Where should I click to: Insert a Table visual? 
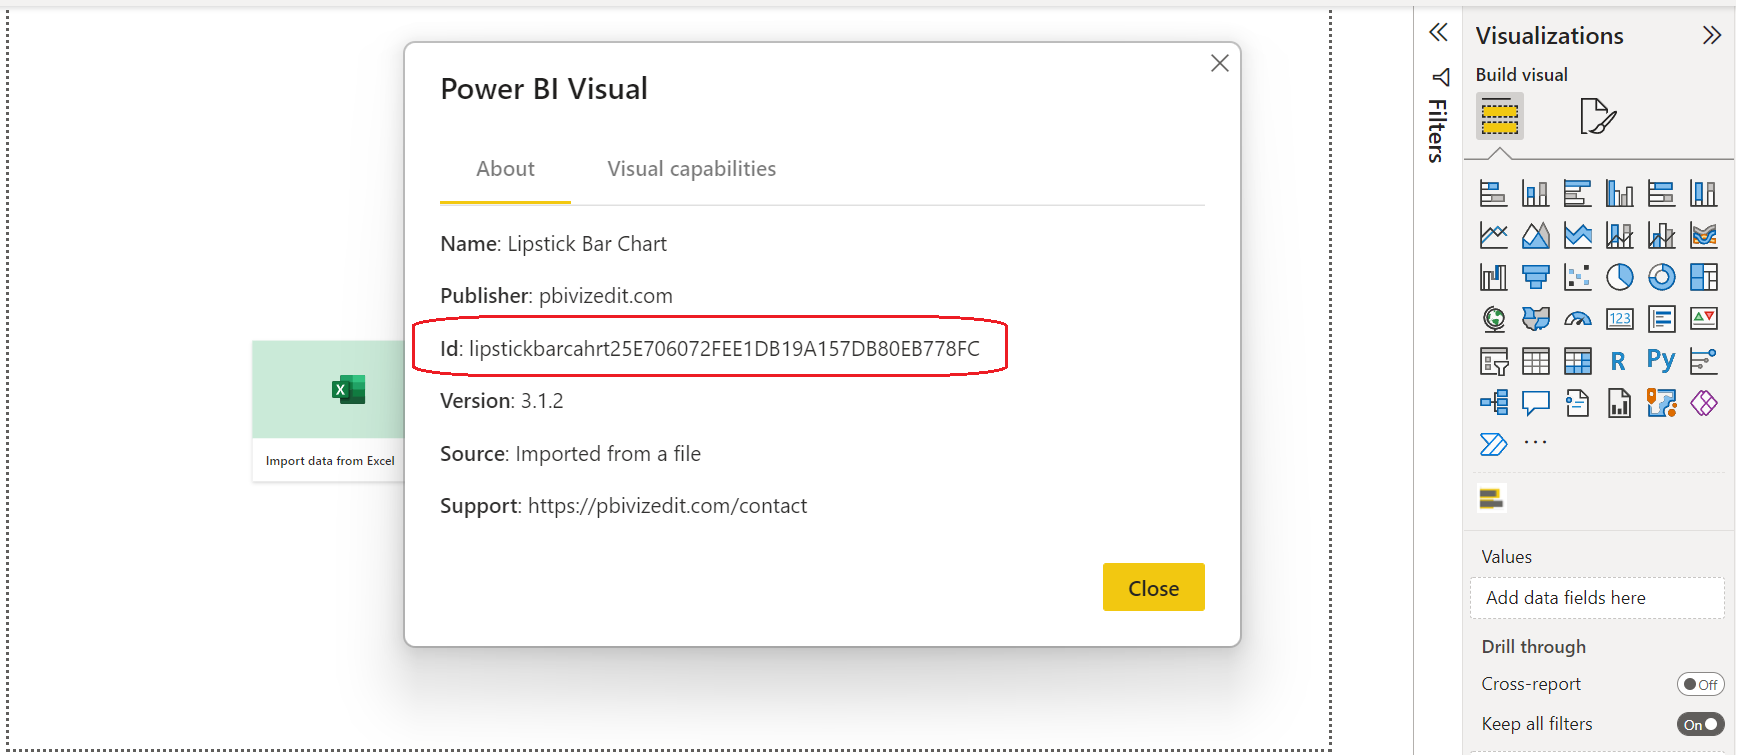click(x=1535, y=361)
